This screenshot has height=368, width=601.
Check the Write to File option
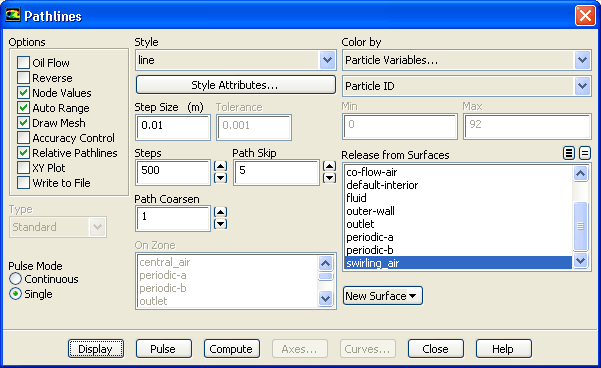click(23, 183)
